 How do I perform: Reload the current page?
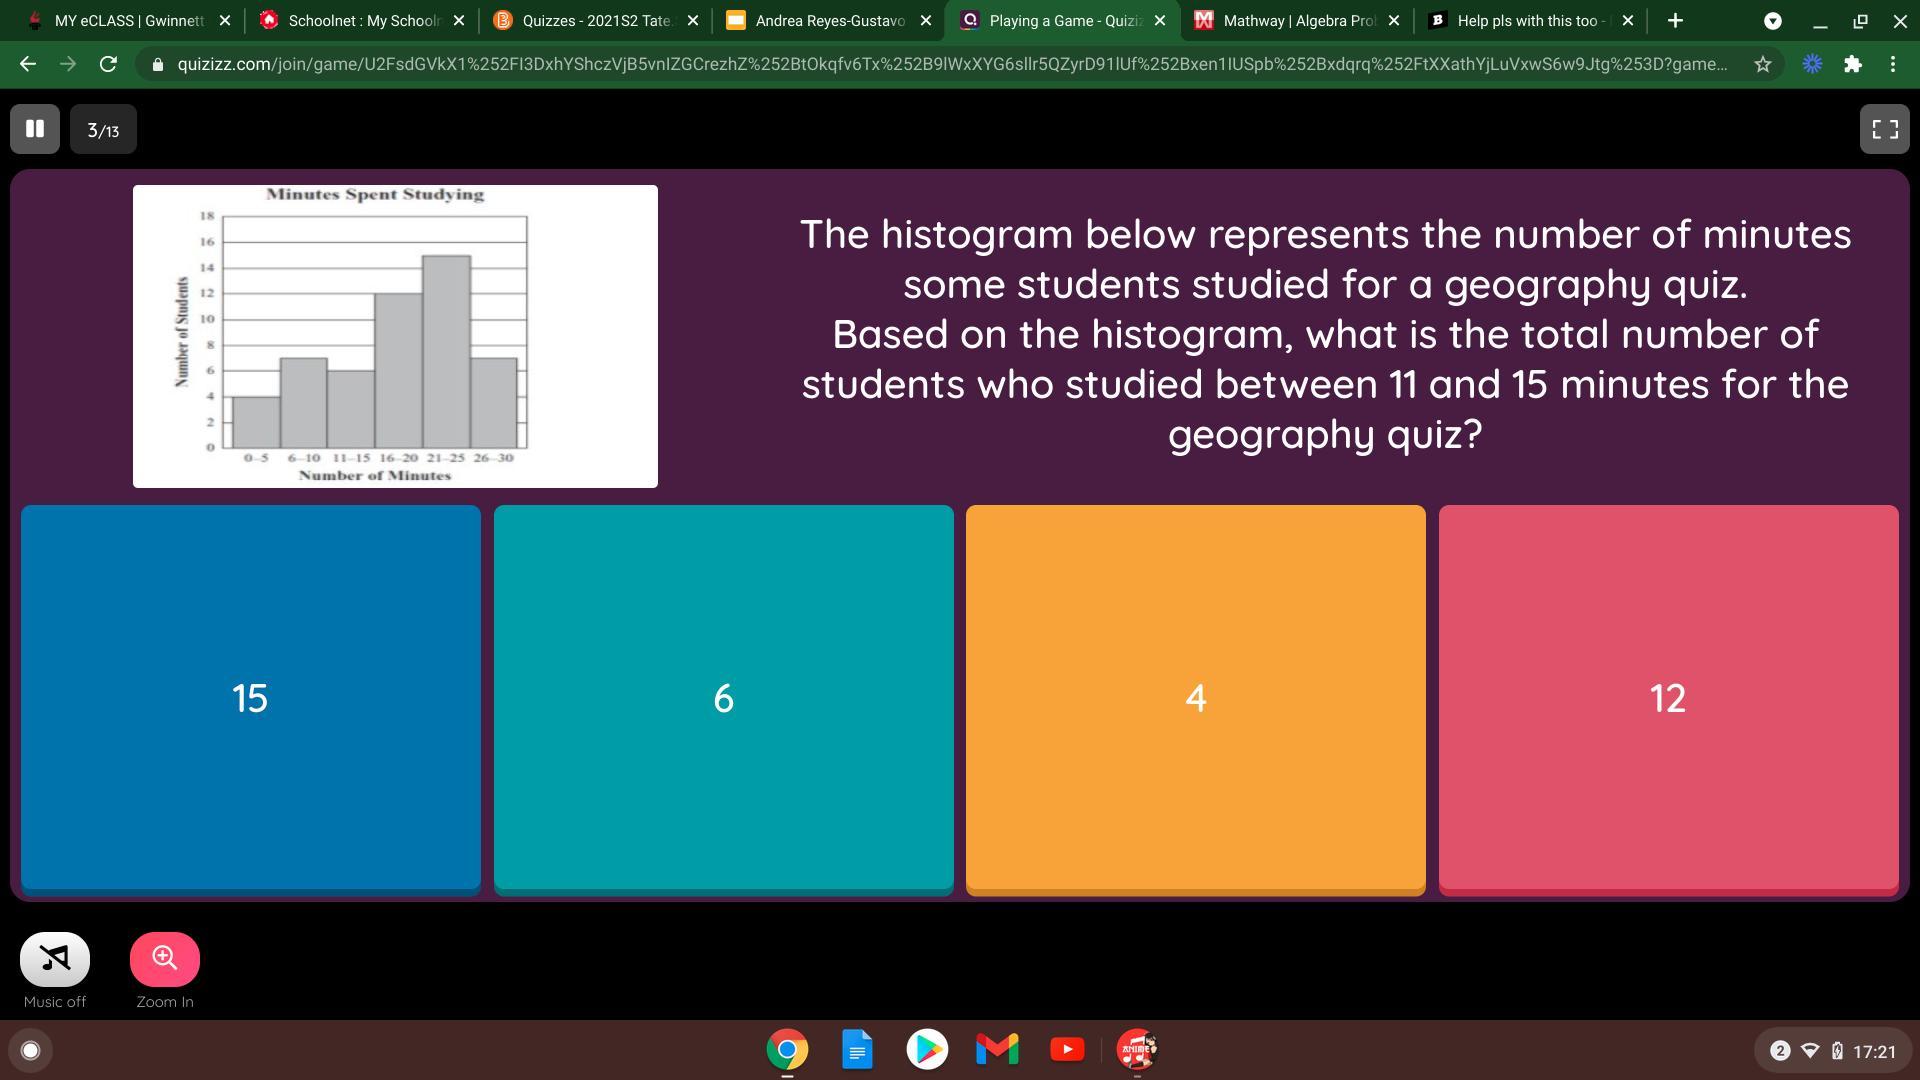[x=108, y=64]
